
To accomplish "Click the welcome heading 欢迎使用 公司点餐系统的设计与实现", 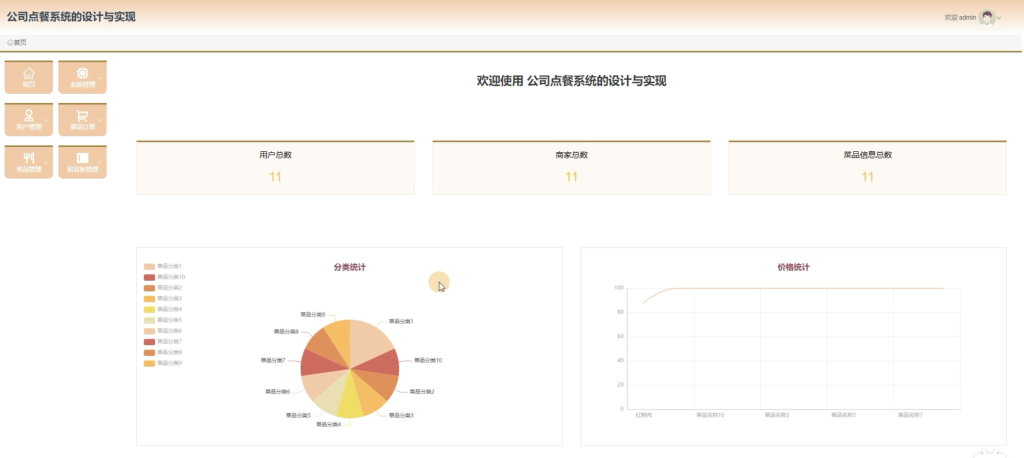I will point(571,81).
